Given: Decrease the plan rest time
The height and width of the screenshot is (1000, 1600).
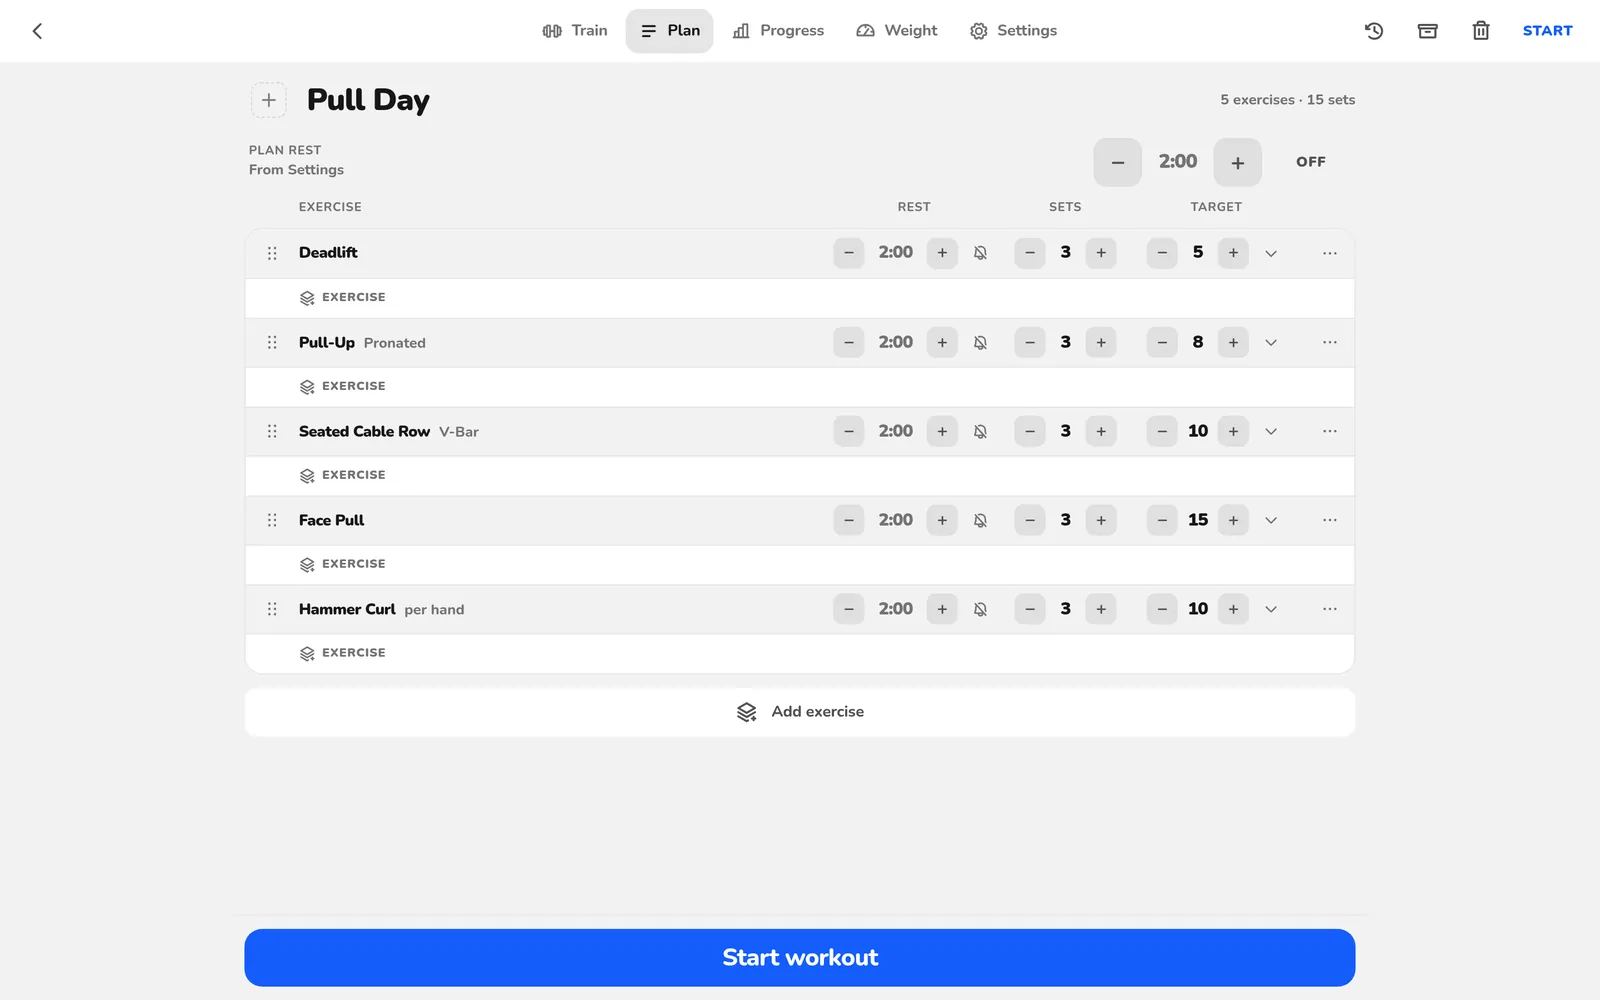Looking at the screenshot, I should tap(1118, 162).
